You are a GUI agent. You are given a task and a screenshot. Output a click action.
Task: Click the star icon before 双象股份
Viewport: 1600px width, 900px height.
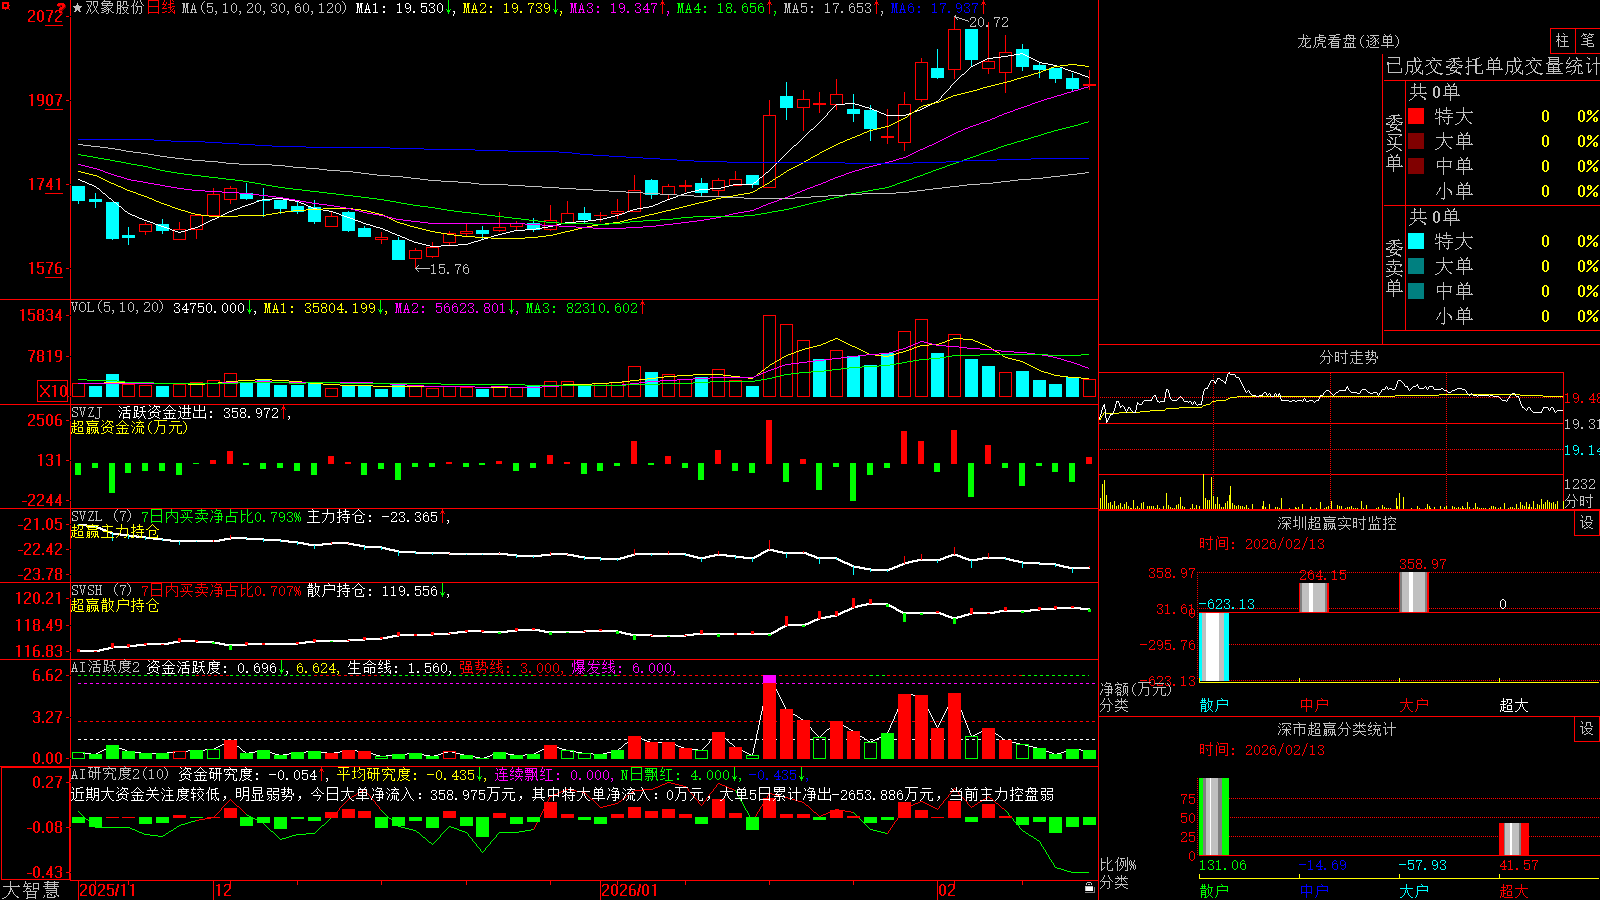77,8
